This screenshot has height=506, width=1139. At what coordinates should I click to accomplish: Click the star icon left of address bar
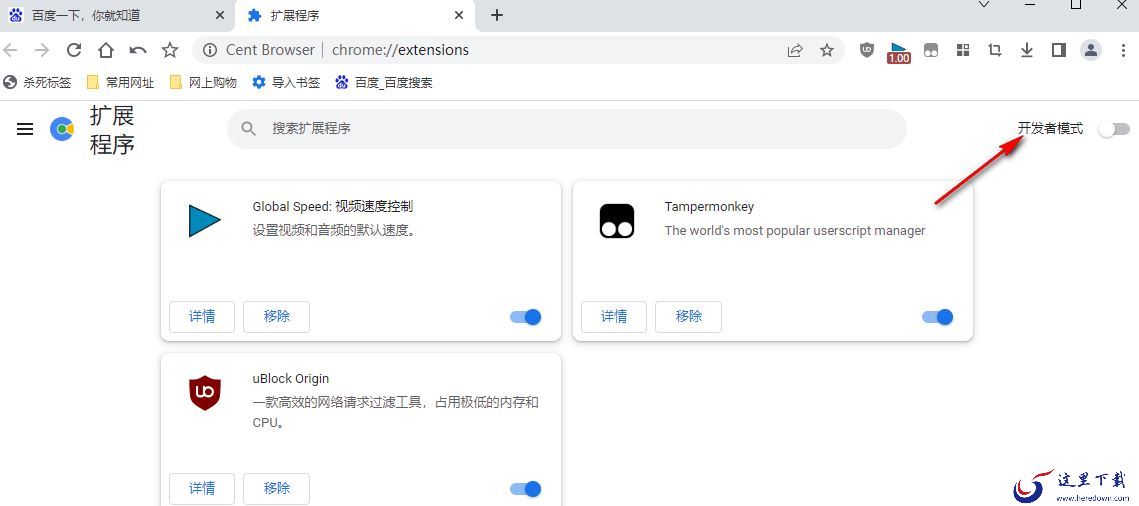(170, 50)
